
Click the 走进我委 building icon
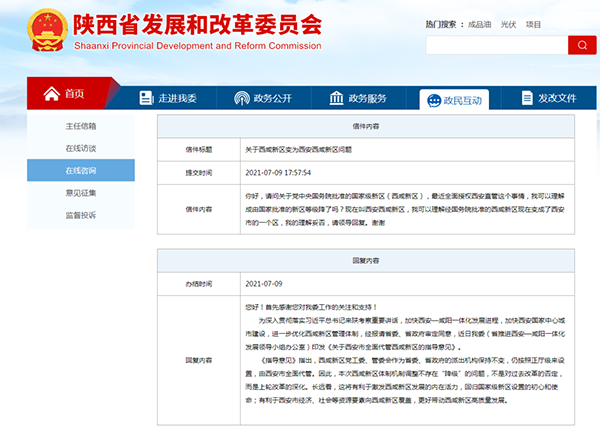pyautogui.click(x=147, y=98)
